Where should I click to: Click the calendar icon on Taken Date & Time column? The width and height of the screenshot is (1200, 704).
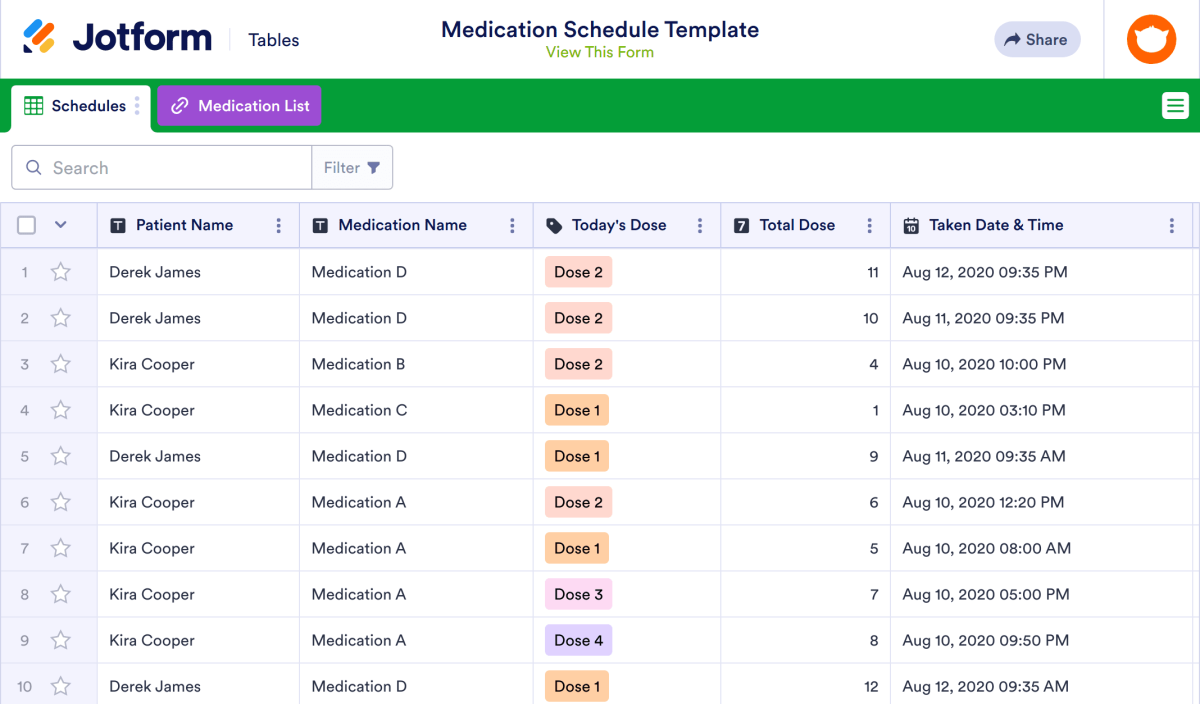[911, 225]
